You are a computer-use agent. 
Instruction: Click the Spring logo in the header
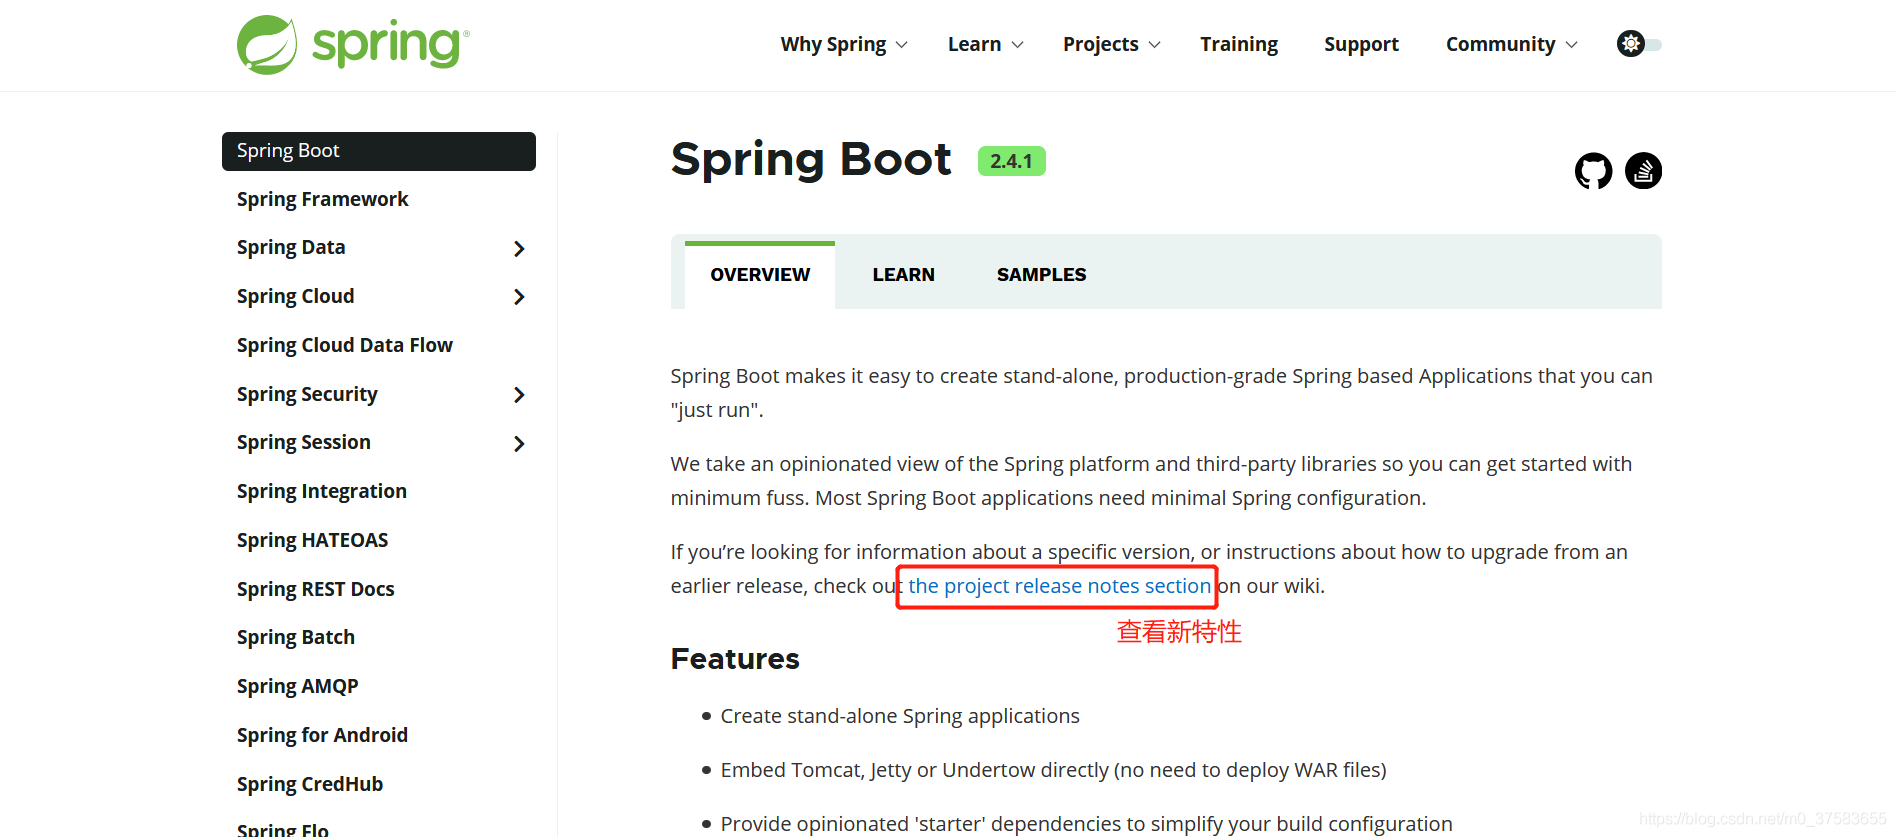coord(353,45)
